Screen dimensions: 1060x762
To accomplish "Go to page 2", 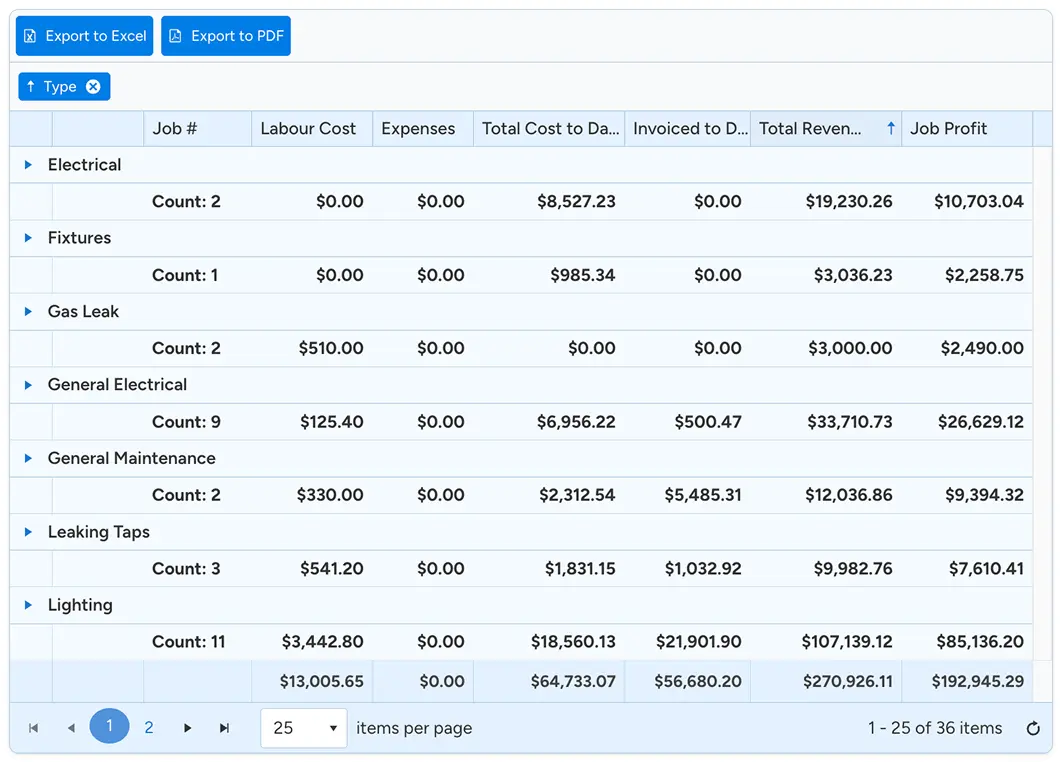I will point(149,728).
